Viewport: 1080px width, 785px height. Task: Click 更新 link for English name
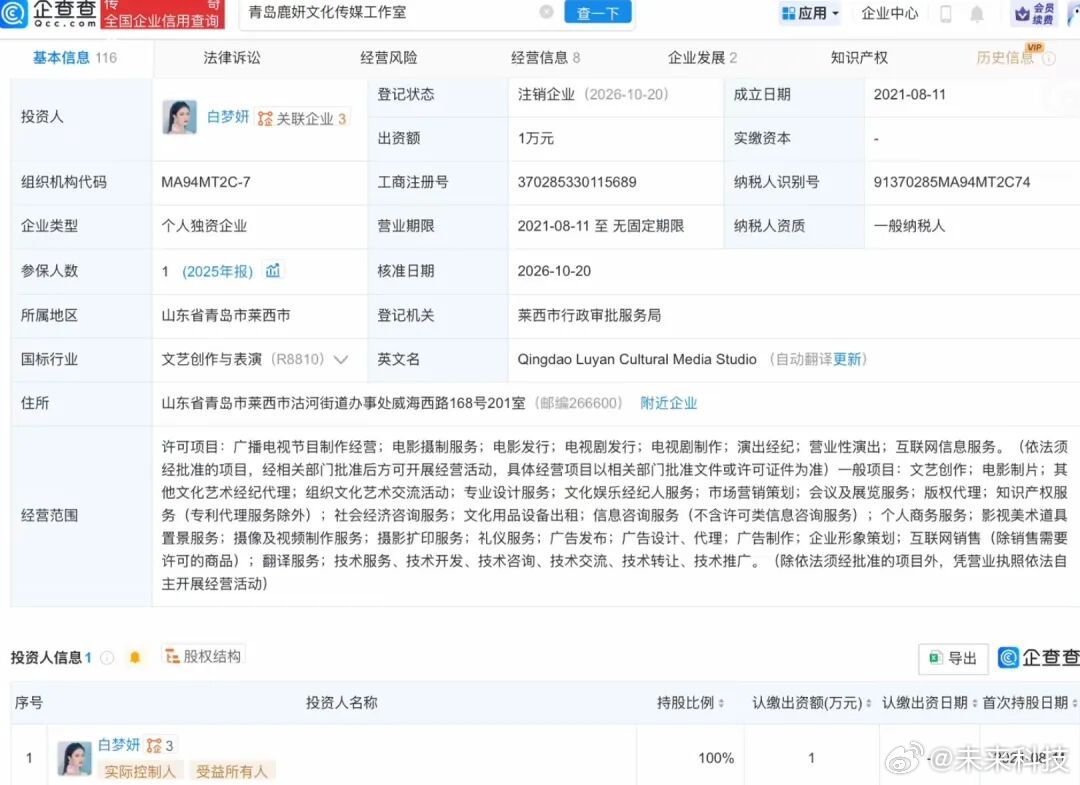pos(847,359)
